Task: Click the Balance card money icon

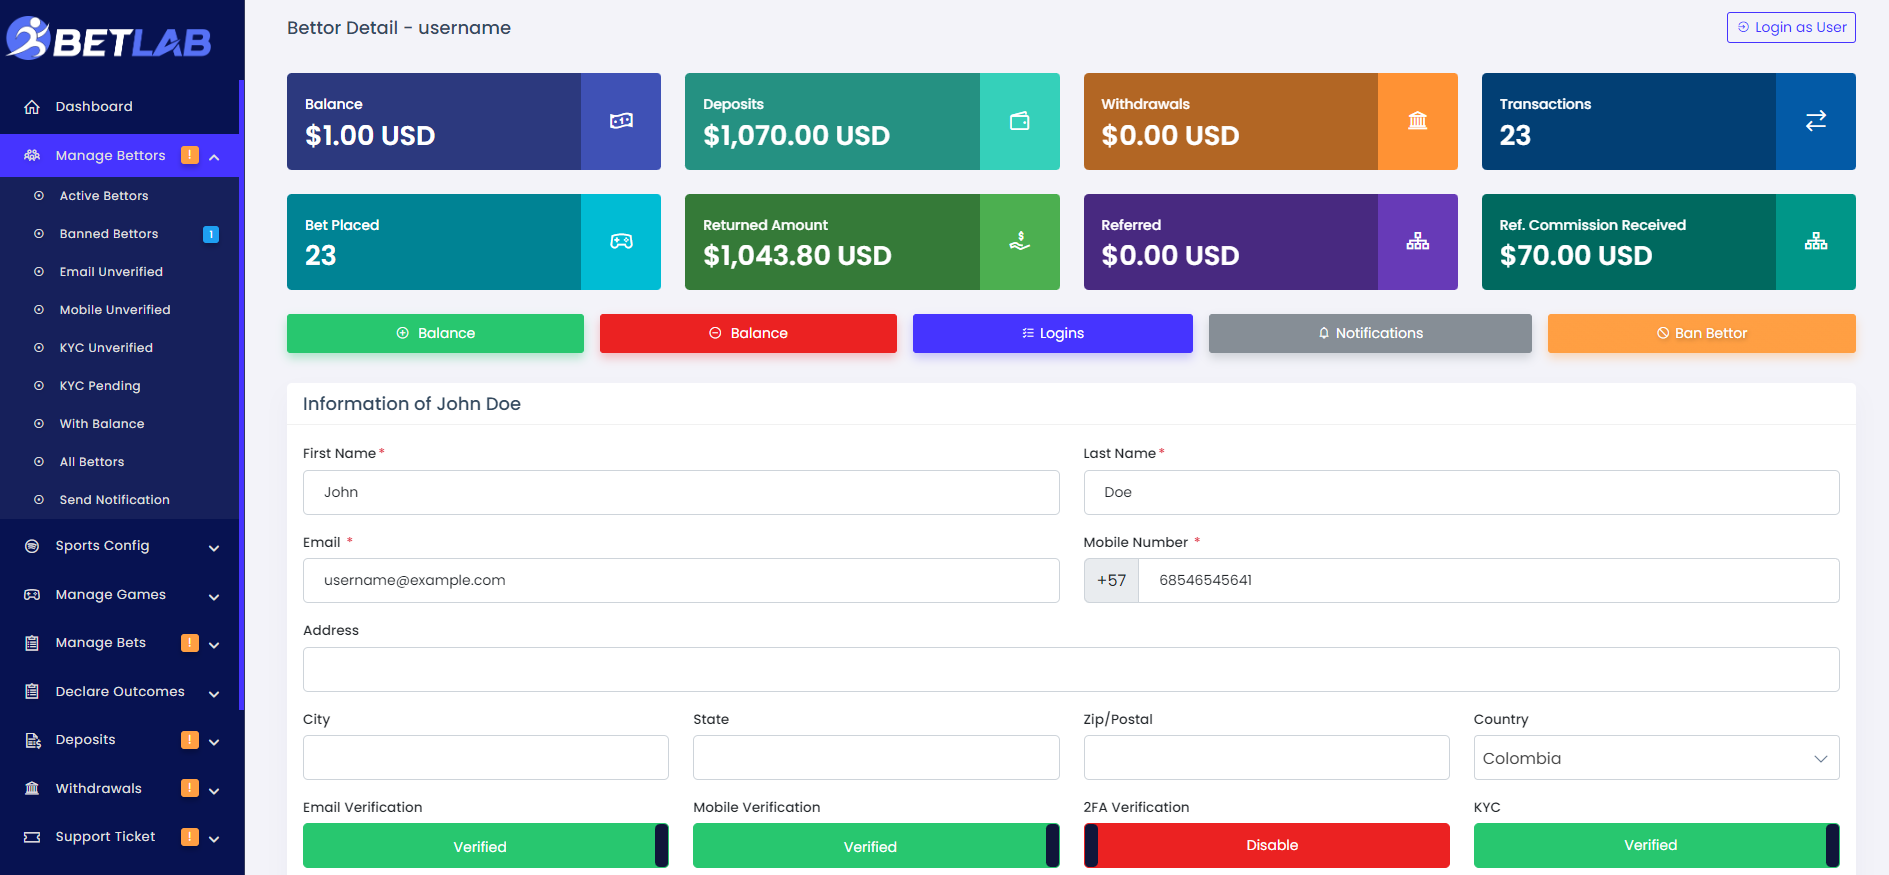Action: click(x=621, y=121)
